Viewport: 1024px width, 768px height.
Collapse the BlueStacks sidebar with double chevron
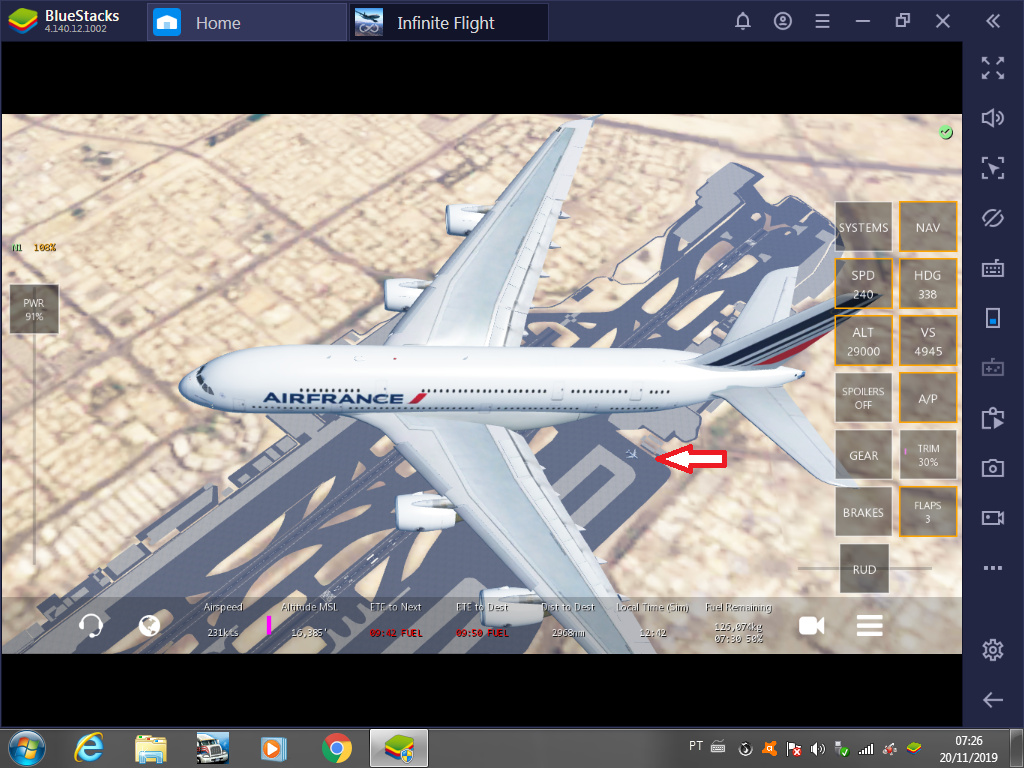(x=993, y=22)
